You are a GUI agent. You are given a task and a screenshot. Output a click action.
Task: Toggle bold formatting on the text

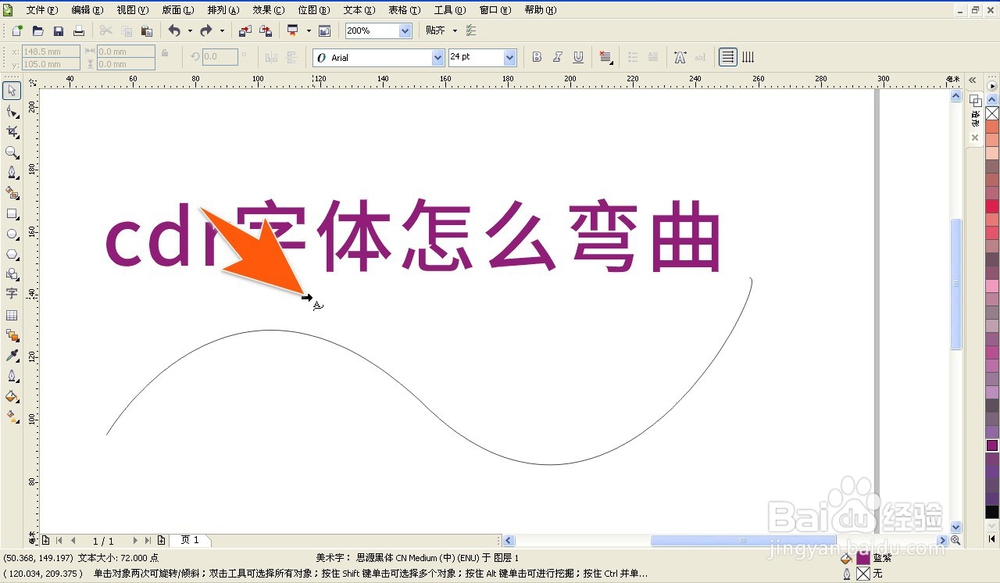[x=537, y=57]
